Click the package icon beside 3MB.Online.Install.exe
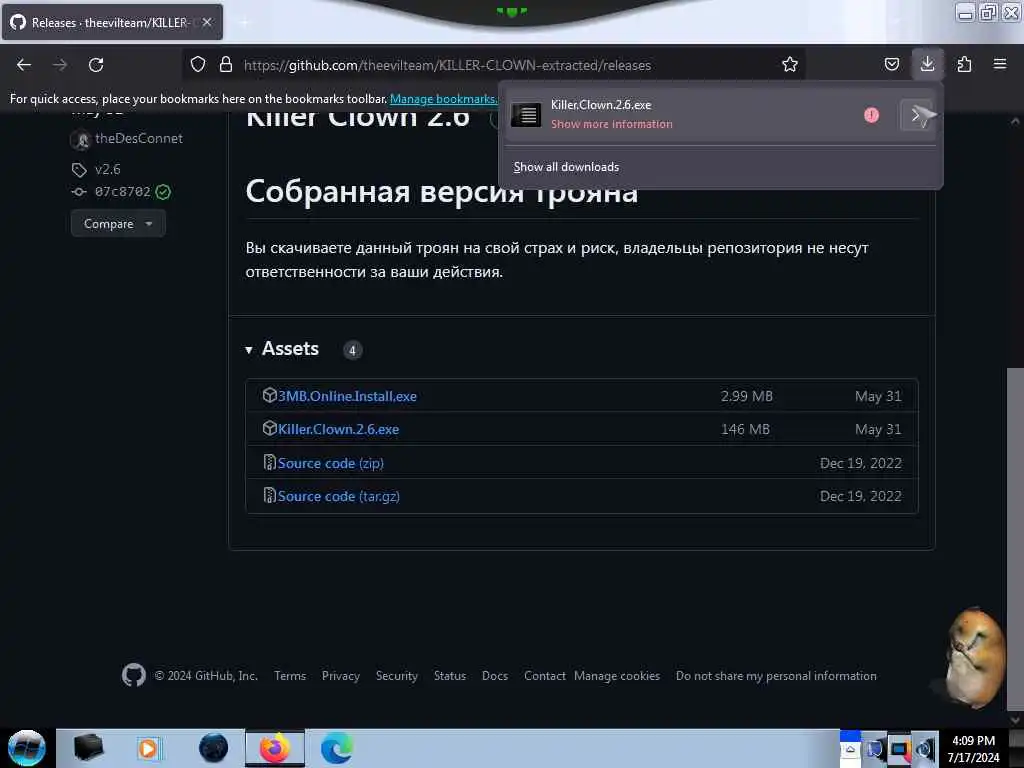The width and height of the screenshot is (1024, 768). (269, 395)
